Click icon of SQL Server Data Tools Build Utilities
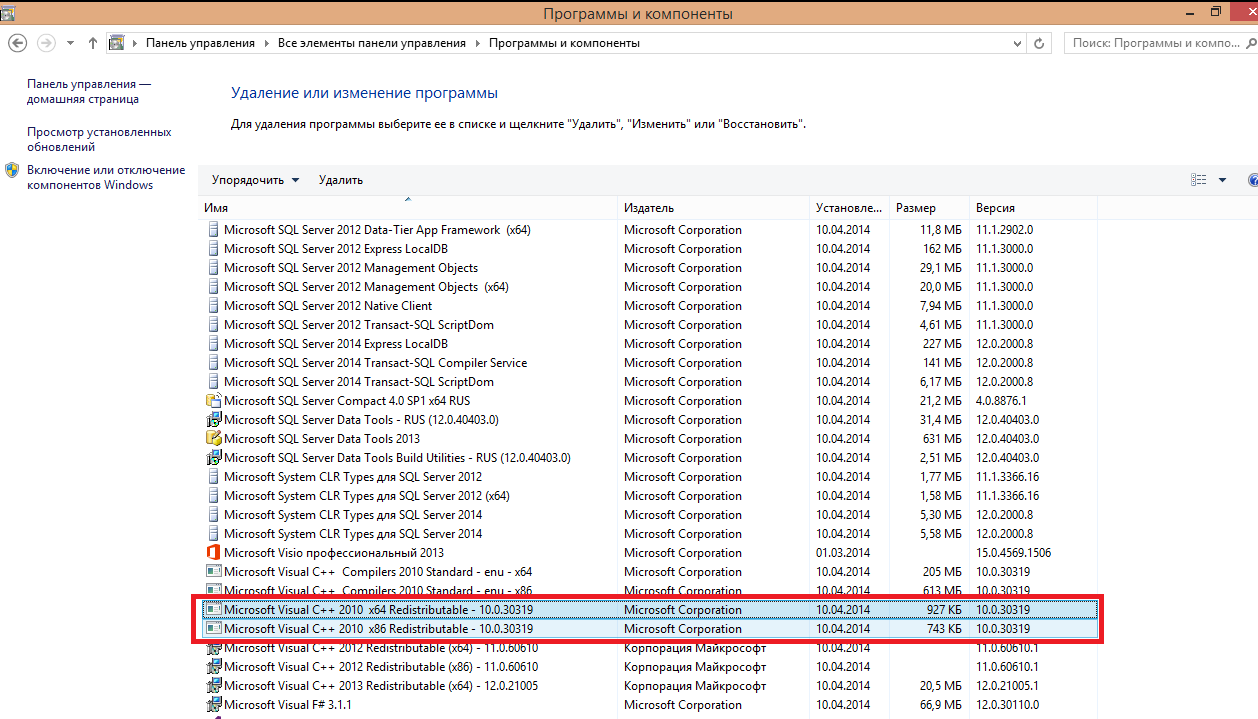 [x=213, y=458]
